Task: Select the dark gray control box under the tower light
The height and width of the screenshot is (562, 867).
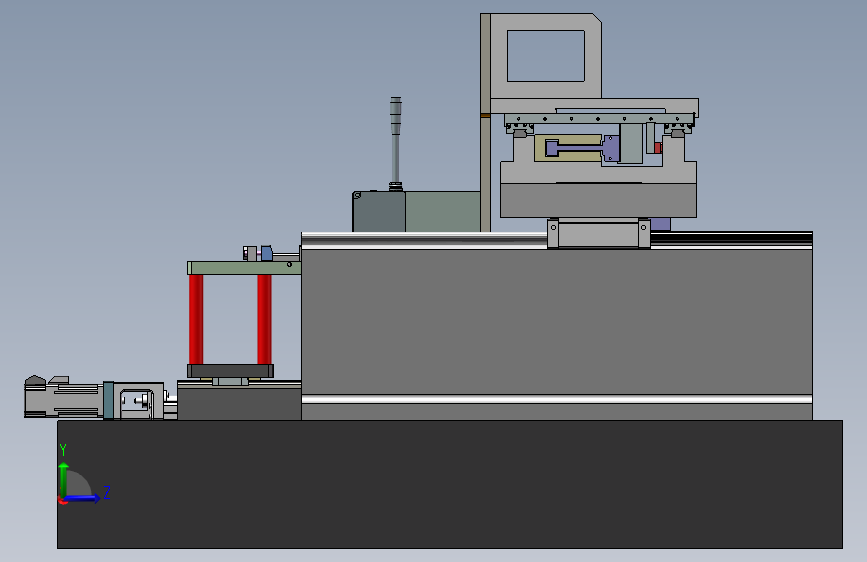Action: (x=379, y=211)
